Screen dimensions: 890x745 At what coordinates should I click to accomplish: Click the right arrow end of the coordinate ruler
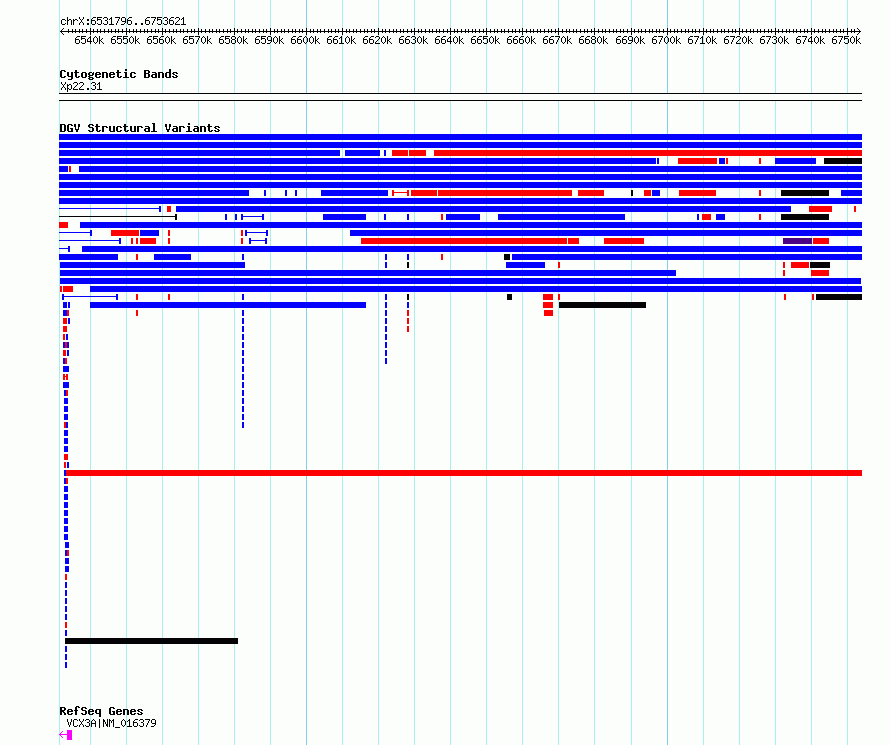pos(859,32)
